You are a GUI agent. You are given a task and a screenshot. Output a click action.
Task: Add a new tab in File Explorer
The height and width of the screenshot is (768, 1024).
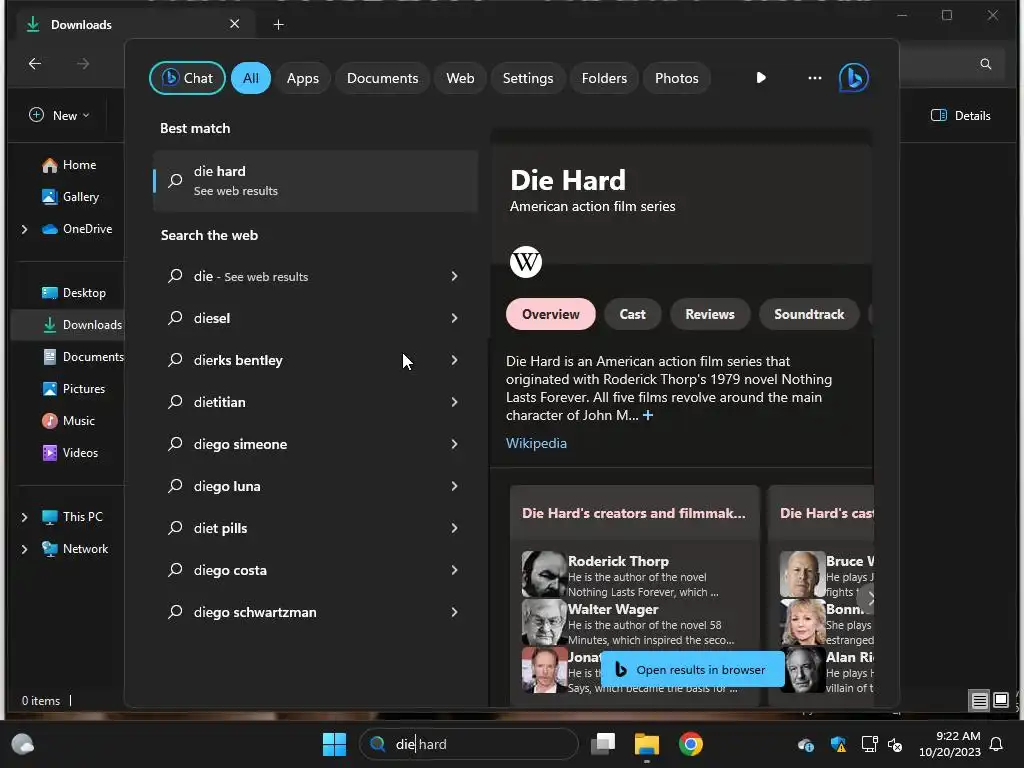(x=278, y=25)
